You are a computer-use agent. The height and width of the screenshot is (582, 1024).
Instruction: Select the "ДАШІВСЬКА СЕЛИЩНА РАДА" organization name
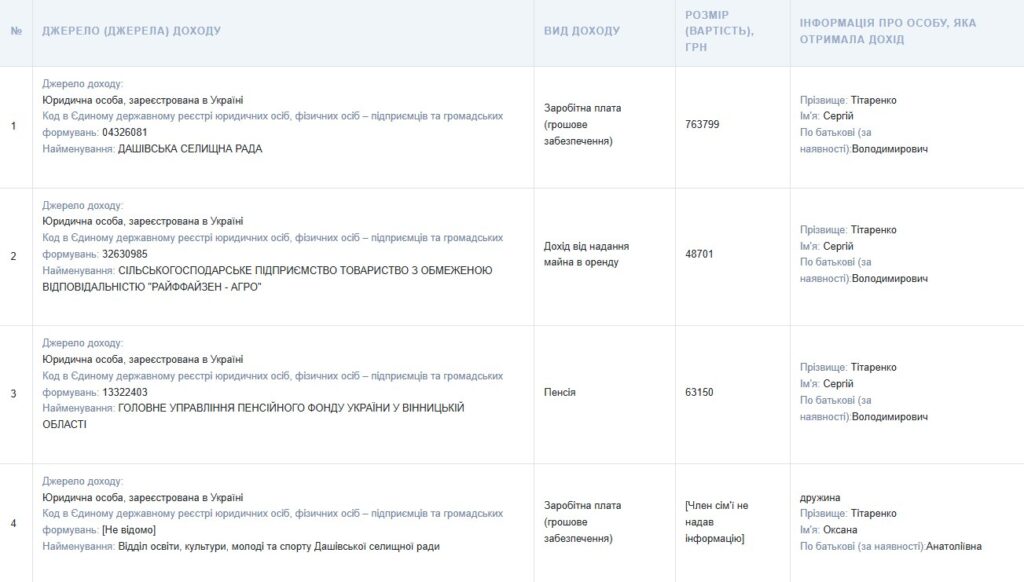190,149
